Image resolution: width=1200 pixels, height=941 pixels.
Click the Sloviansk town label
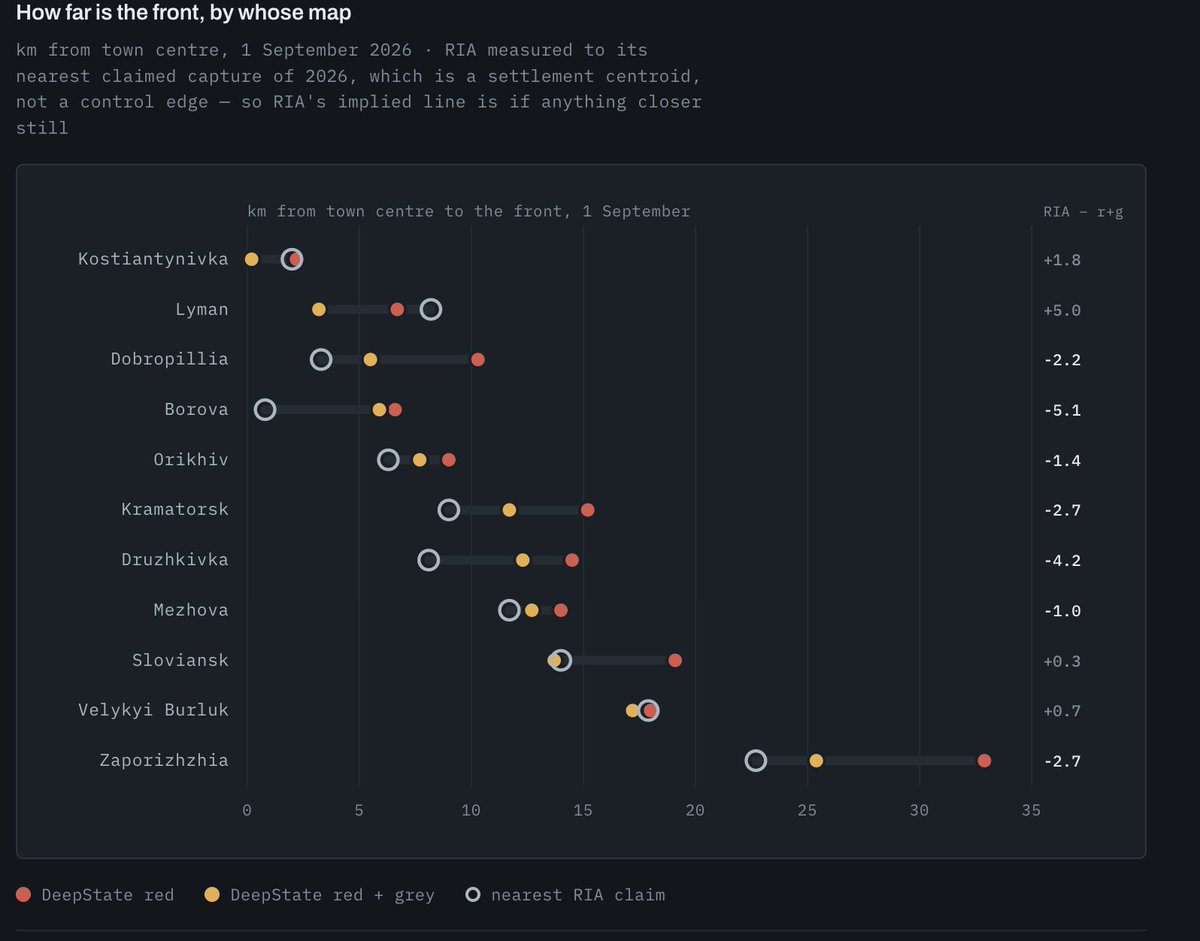[180, 659]
